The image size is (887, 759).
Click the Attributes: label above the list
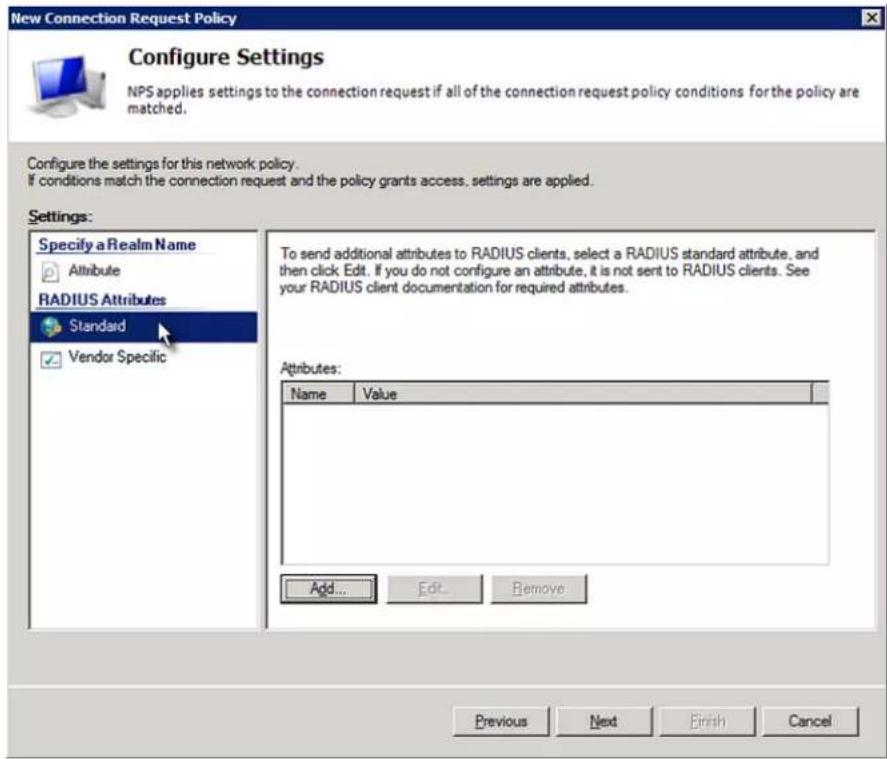pos(311,369)
